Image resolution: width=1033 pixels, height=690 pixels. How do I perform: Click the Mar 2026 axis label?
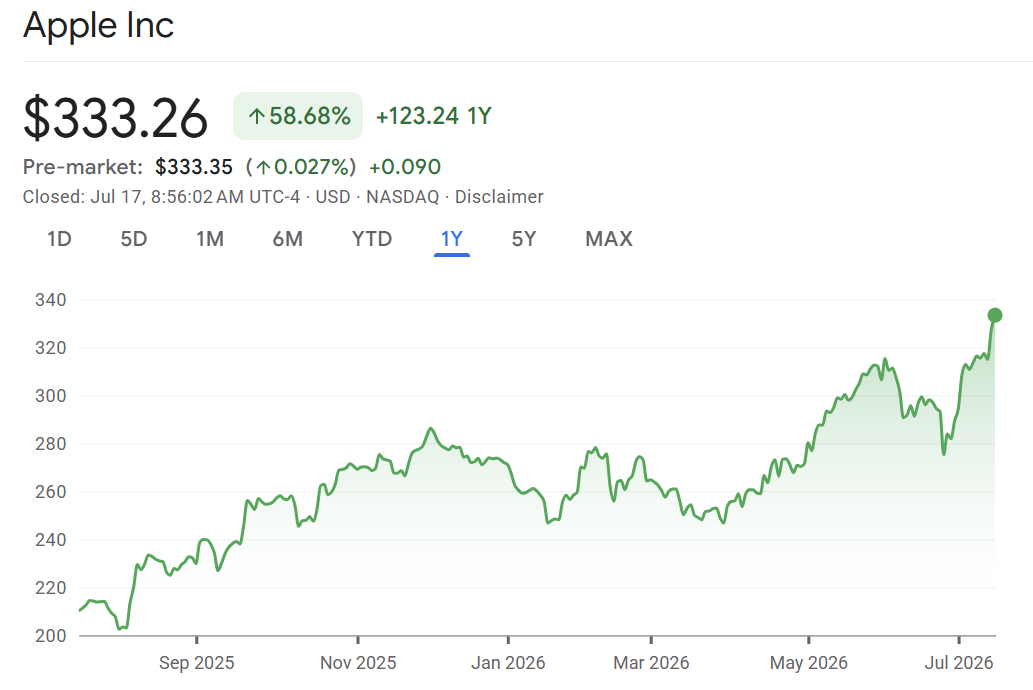click(651, 663)
